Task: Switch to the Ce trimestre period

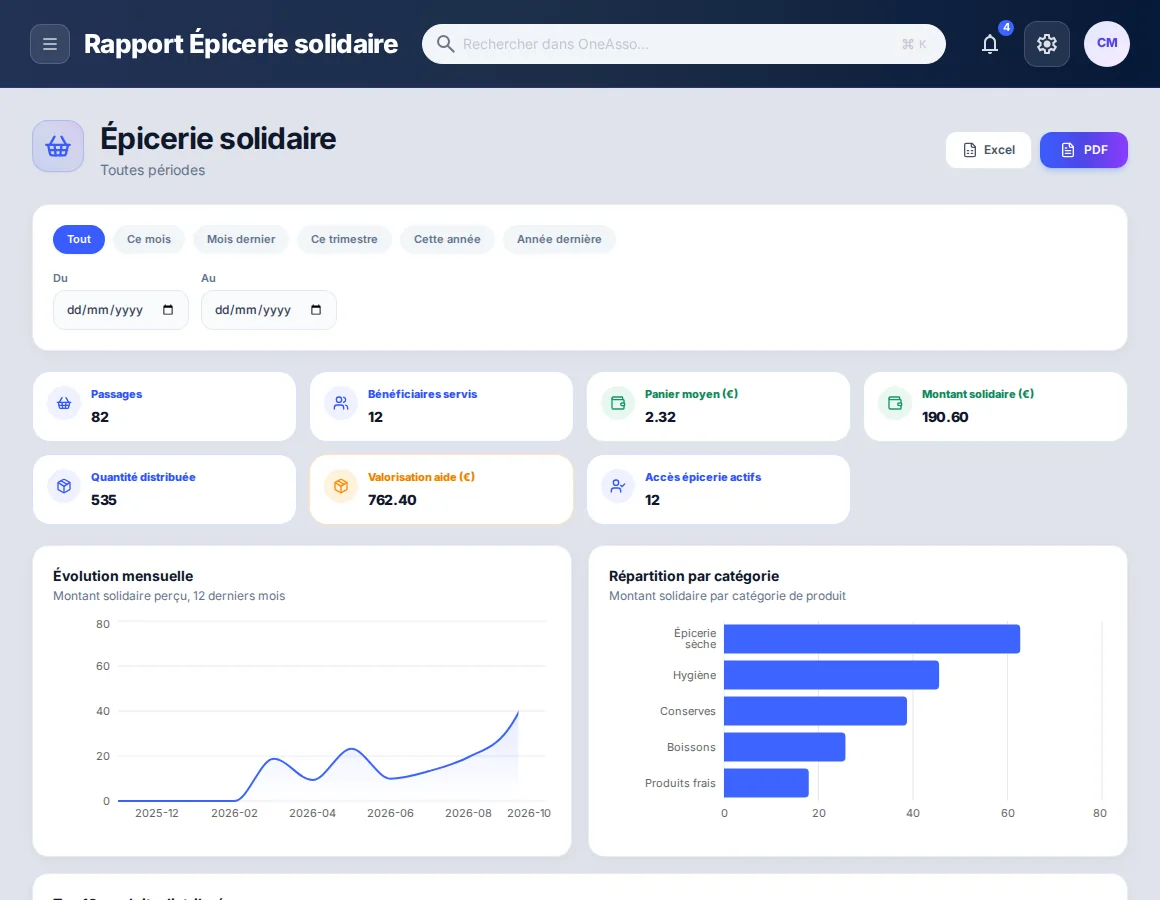Action: [344, 239]
